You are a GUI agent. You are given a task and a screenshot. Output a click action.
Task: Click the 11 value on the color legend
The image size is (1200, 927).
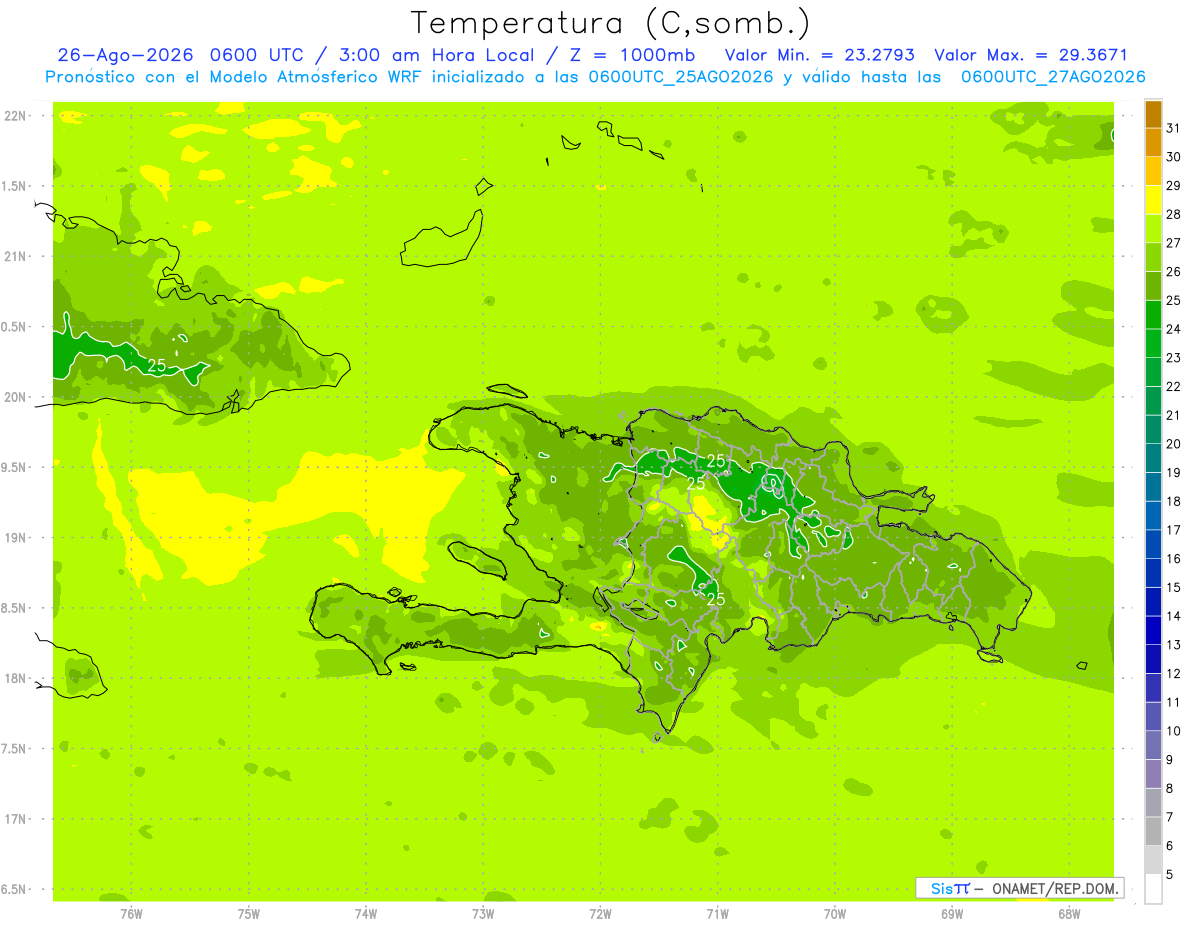pyautogui.click(x=1173, y=702)
